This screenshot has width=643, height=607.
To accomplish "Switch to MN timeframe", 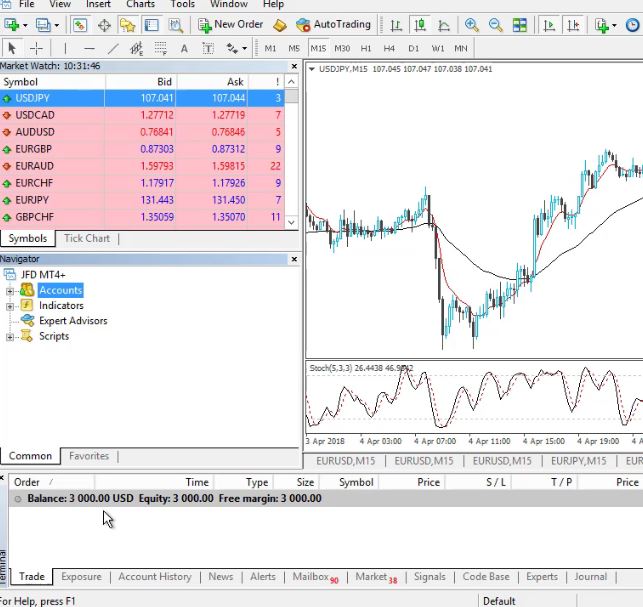I will pyautogui.click(x=461, y=48).
